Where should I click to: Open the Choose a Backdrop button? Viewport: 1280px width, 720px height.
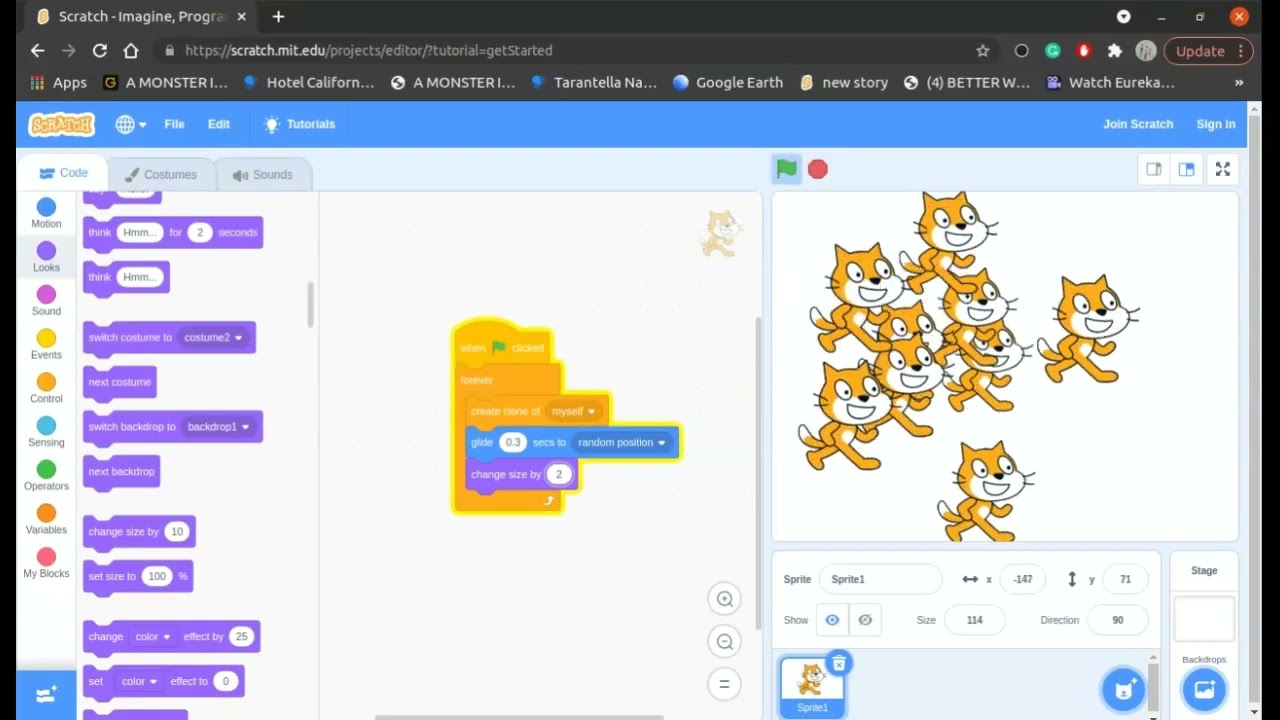point(1204,689)
